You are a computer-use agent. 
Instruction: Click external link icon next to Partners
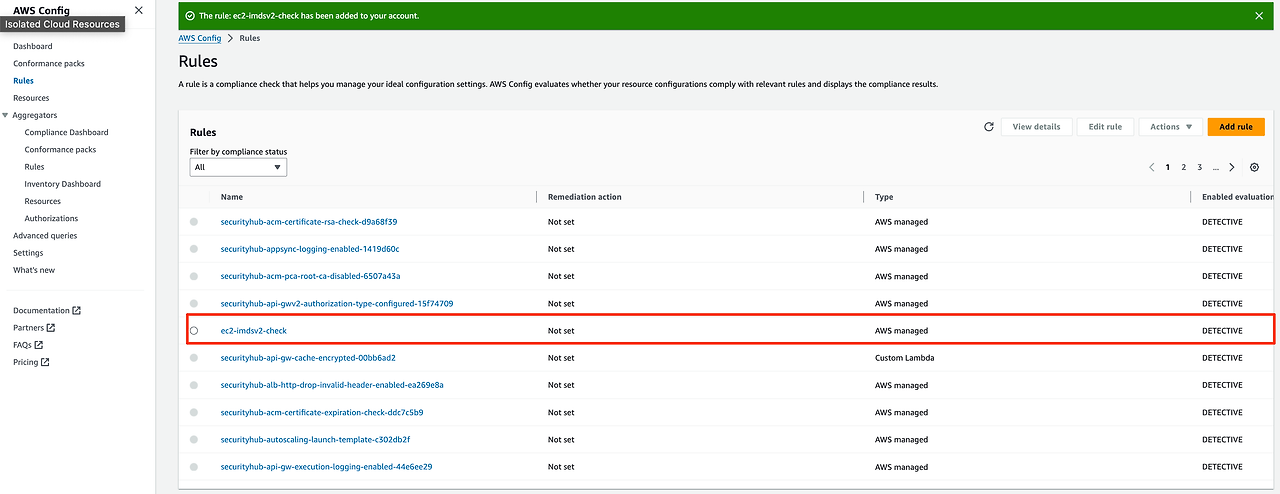pyautogui.click(x=51, y=328)
